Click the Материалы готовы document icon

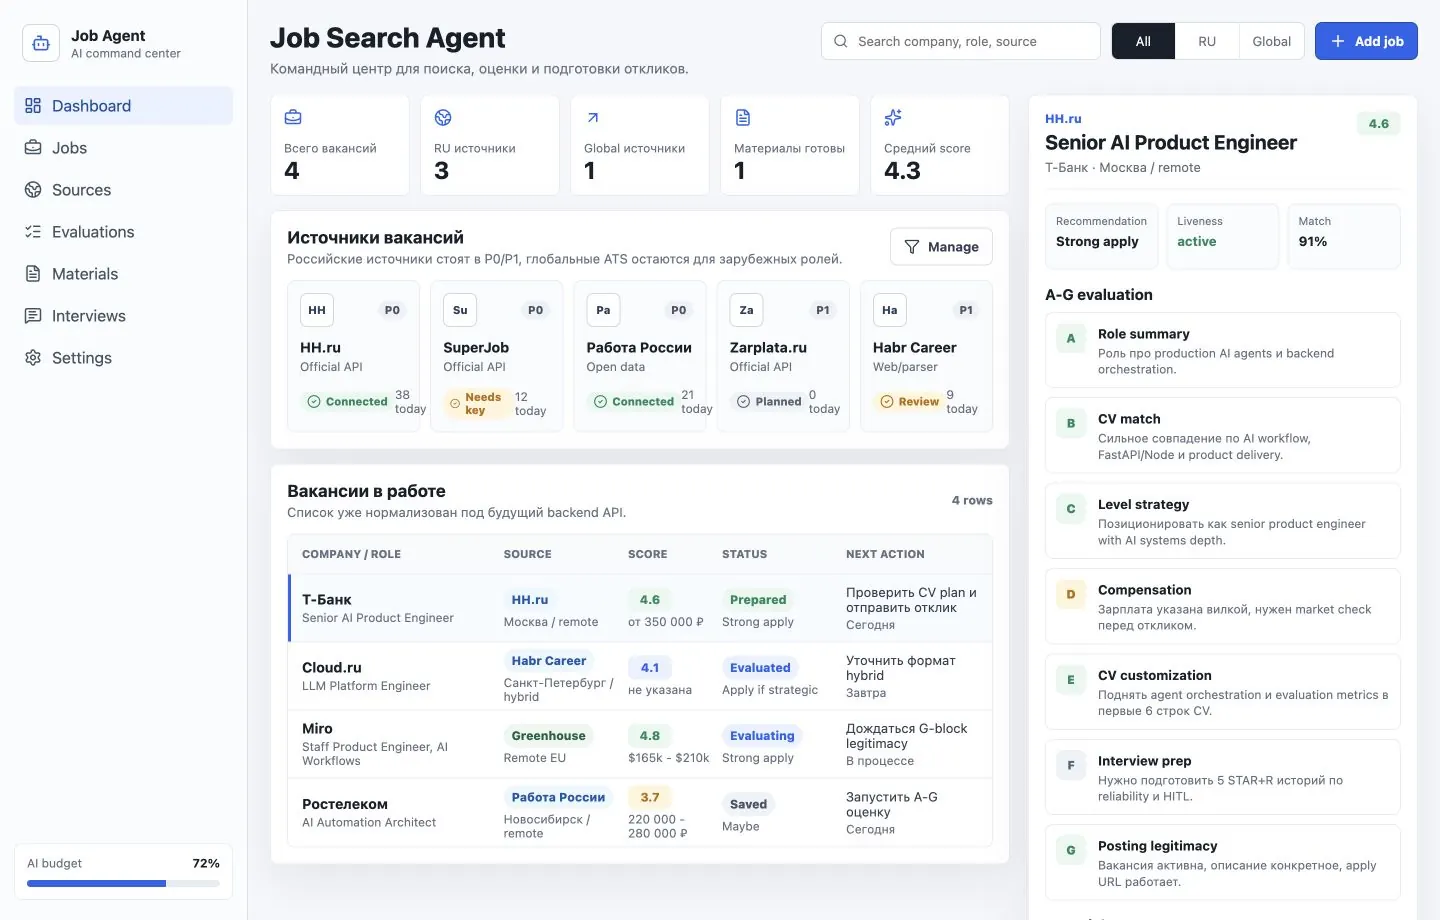point(743,118)
